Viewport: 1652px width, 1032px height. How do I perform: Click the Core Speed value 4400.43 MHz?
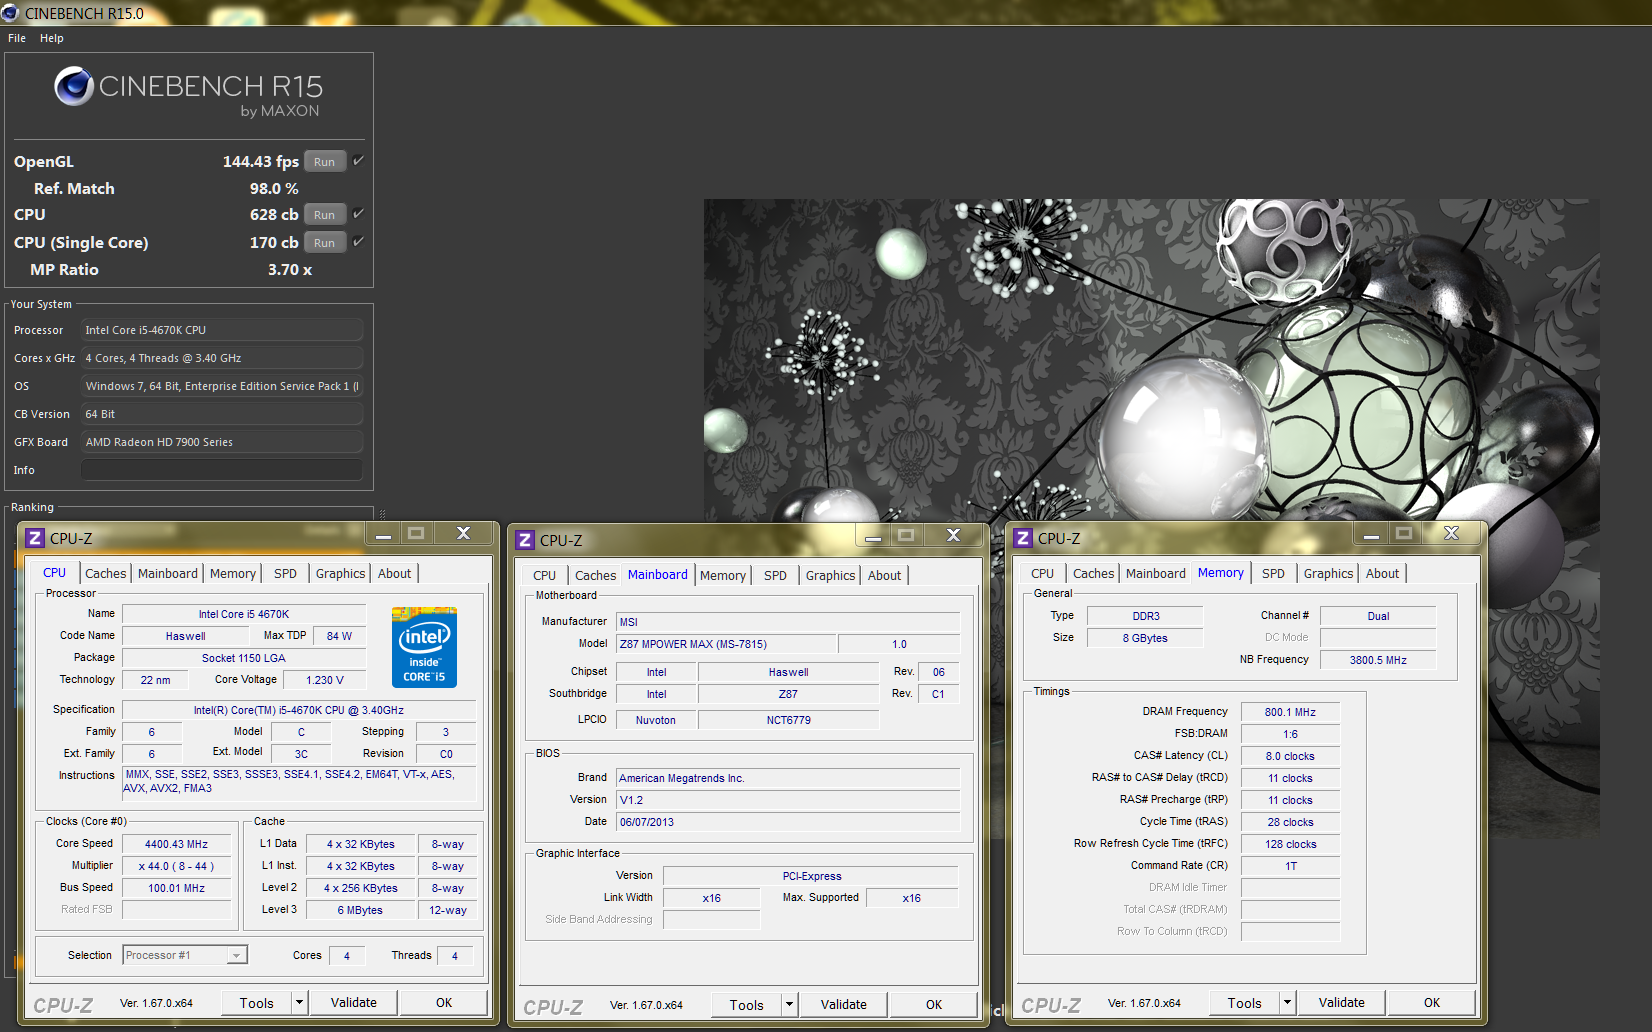tap(176, 844)
